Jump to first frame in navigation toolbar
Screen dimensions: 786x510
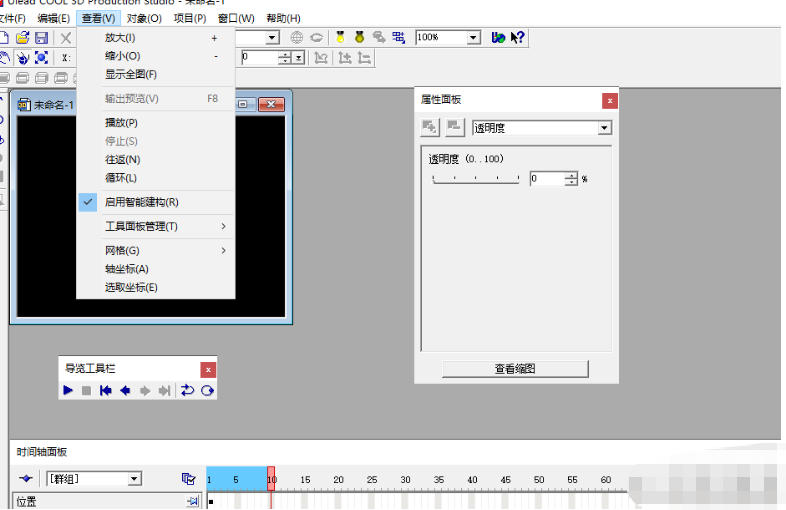(x=105, y=390)
